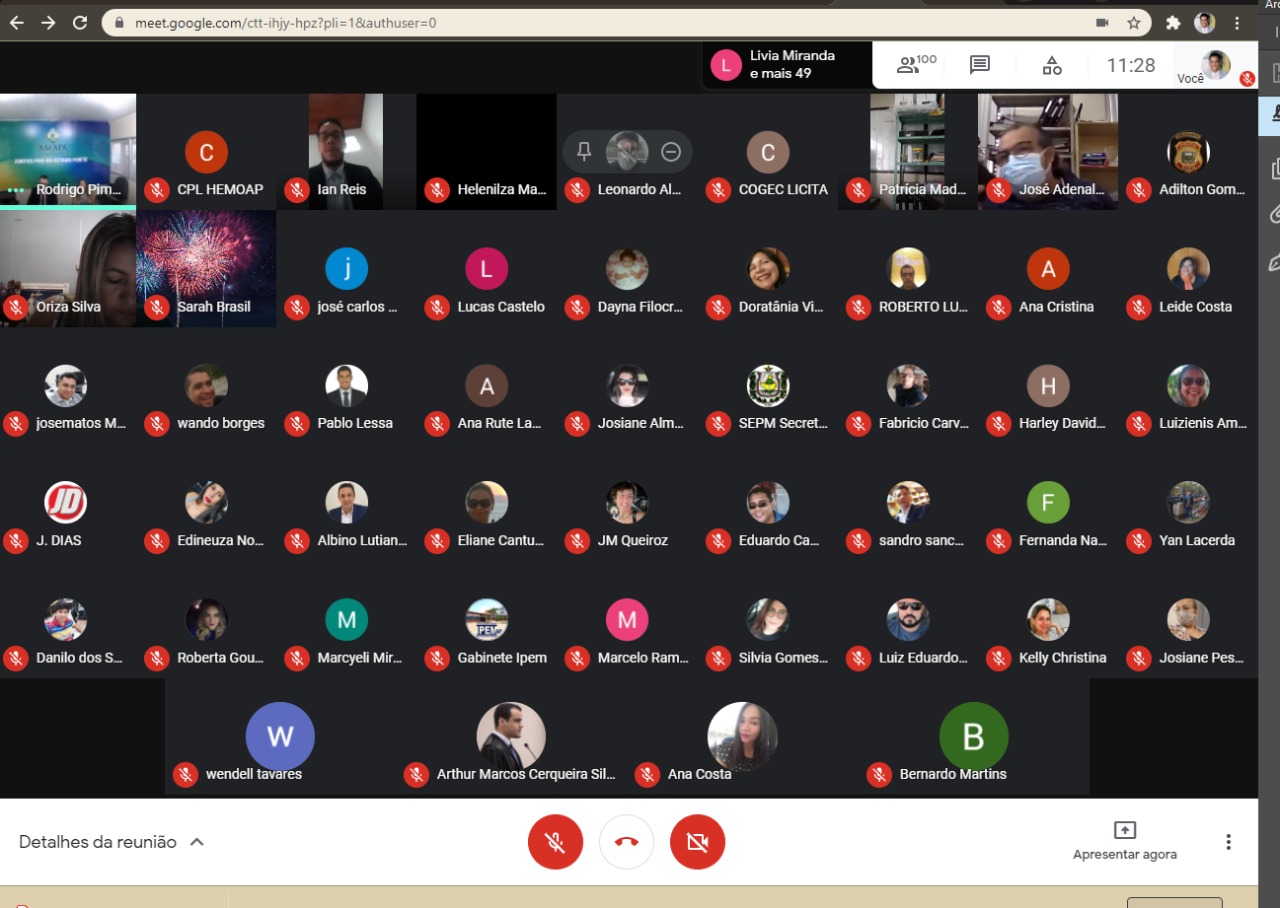
Task: Open Chrome's three-dot menu
Action: [1237, 22]
